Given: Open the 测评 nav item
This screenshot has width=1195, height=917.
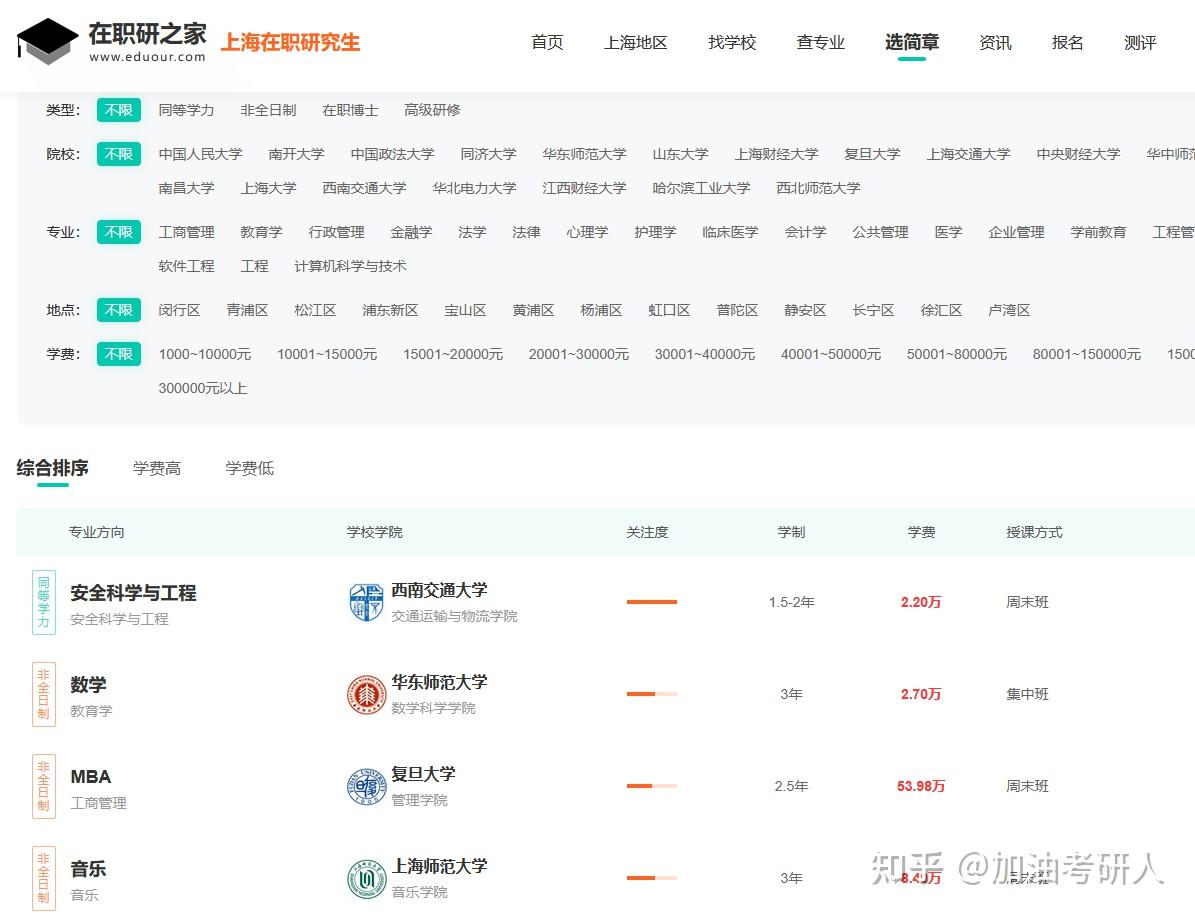Looking at the screenshot, I should pos(1140,43).
